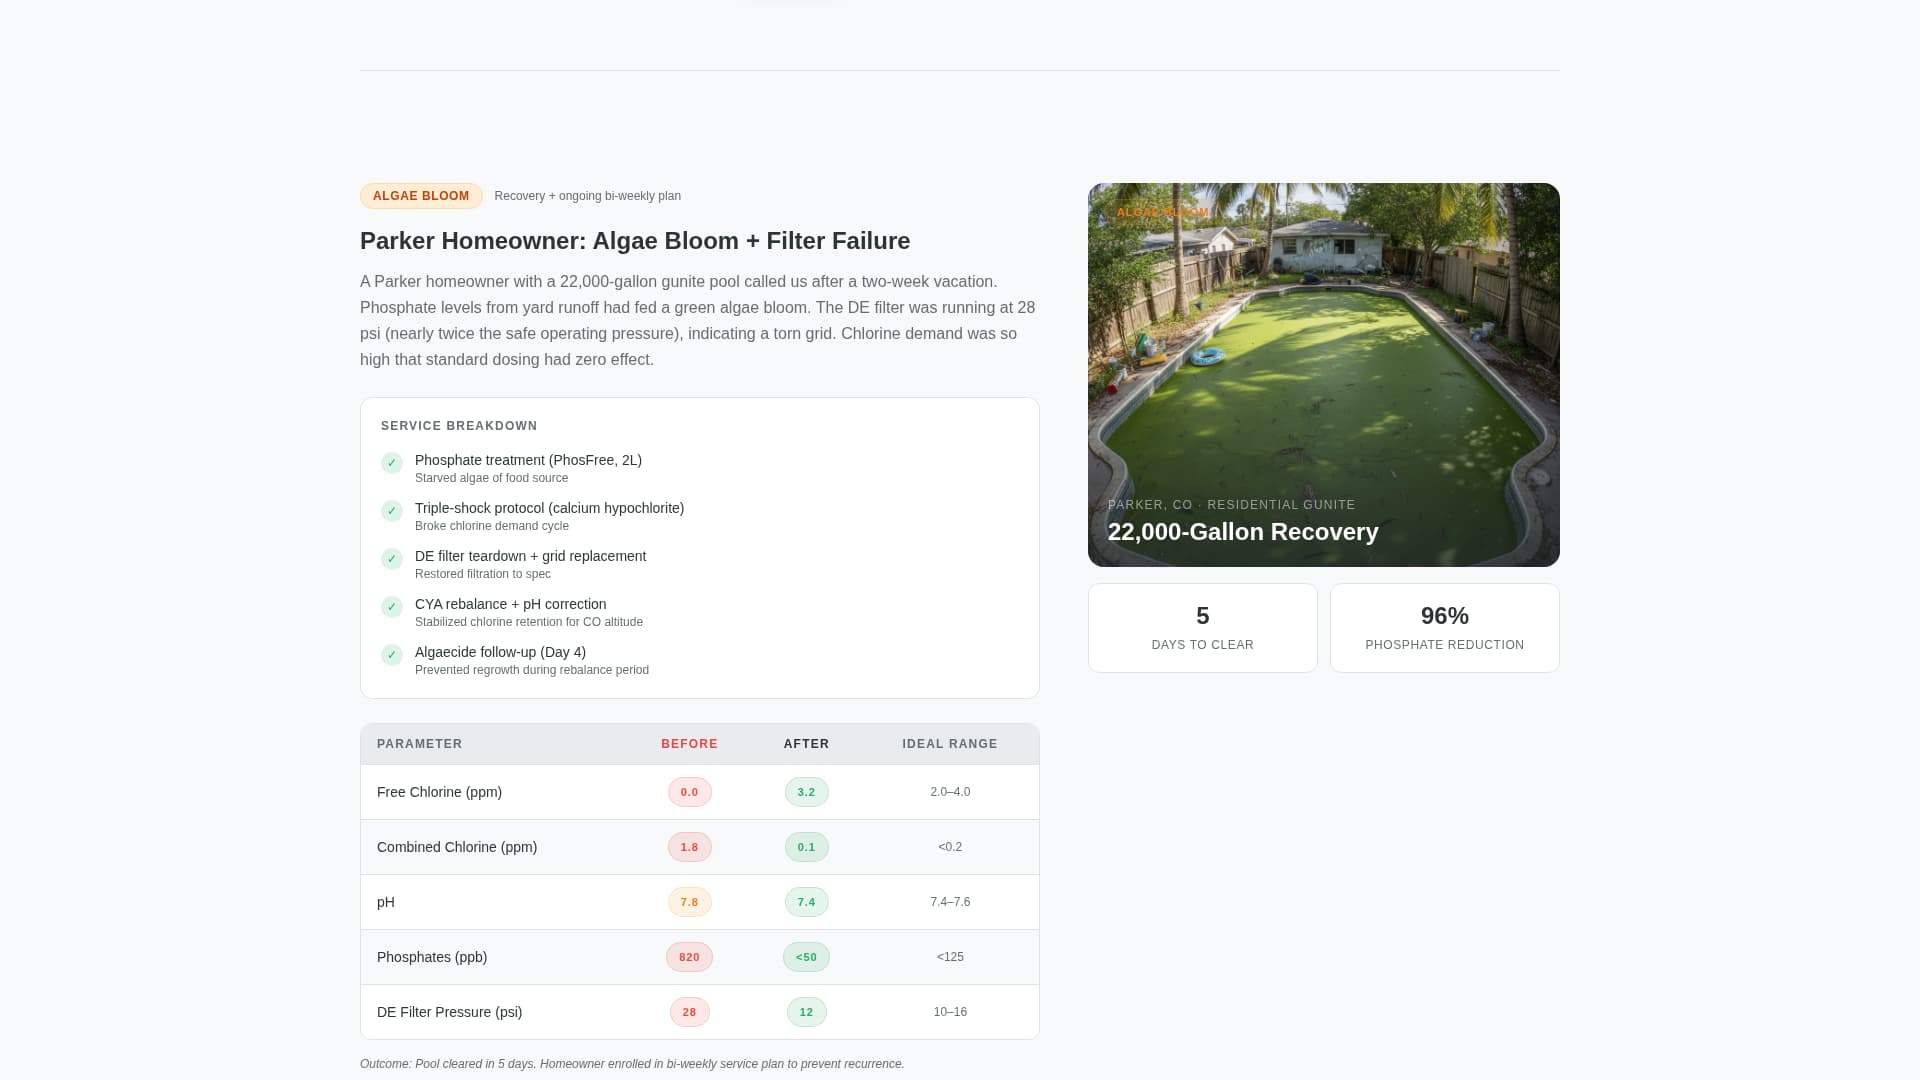This screenshot has width=1920, height=1080.
Task: Click the SERVICE BREAKDOWN heading
Action: click(459, 426)
